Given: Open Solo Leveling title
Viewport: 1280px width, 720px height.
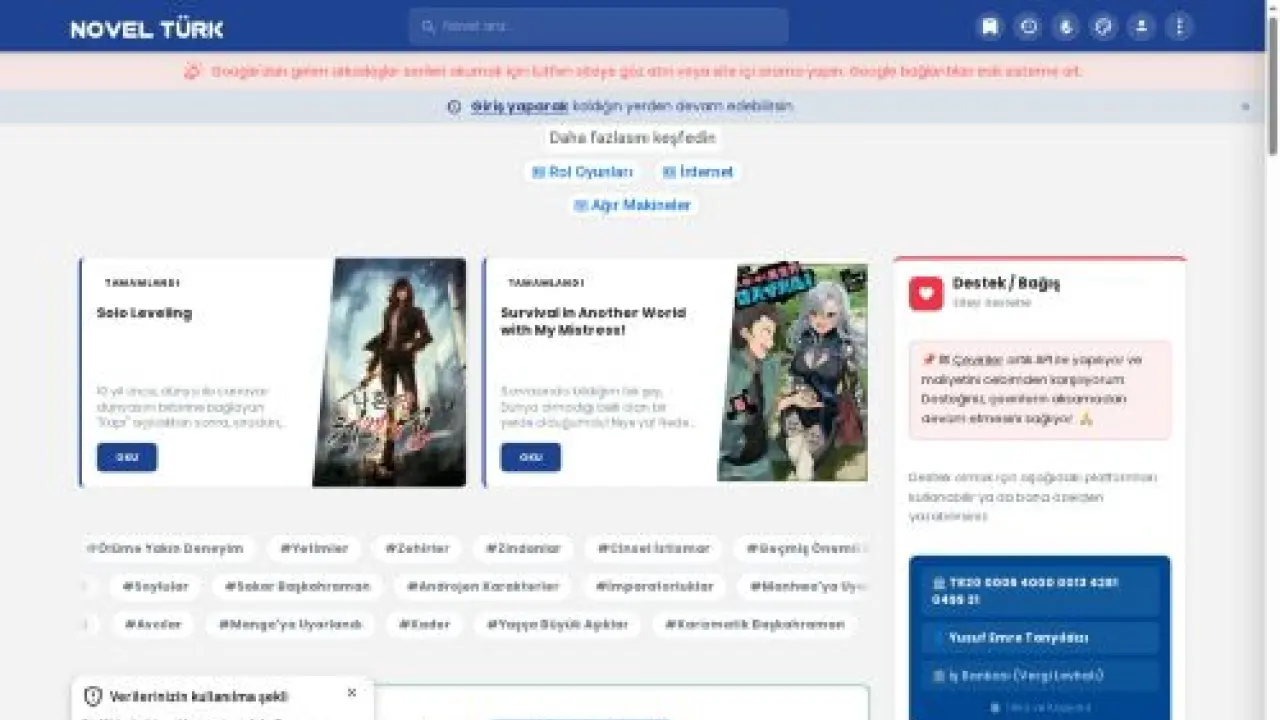Looking at the screenshot, I should click(144, 313).
